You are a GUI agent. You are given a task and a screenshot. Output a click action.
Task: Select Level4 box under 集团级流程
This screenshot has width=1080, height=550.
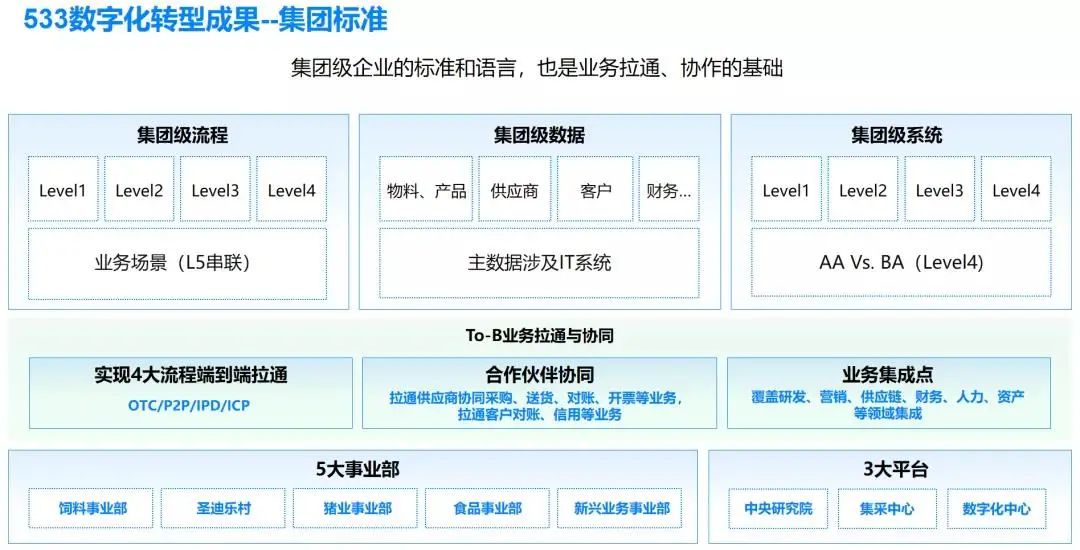click(291, 189)
